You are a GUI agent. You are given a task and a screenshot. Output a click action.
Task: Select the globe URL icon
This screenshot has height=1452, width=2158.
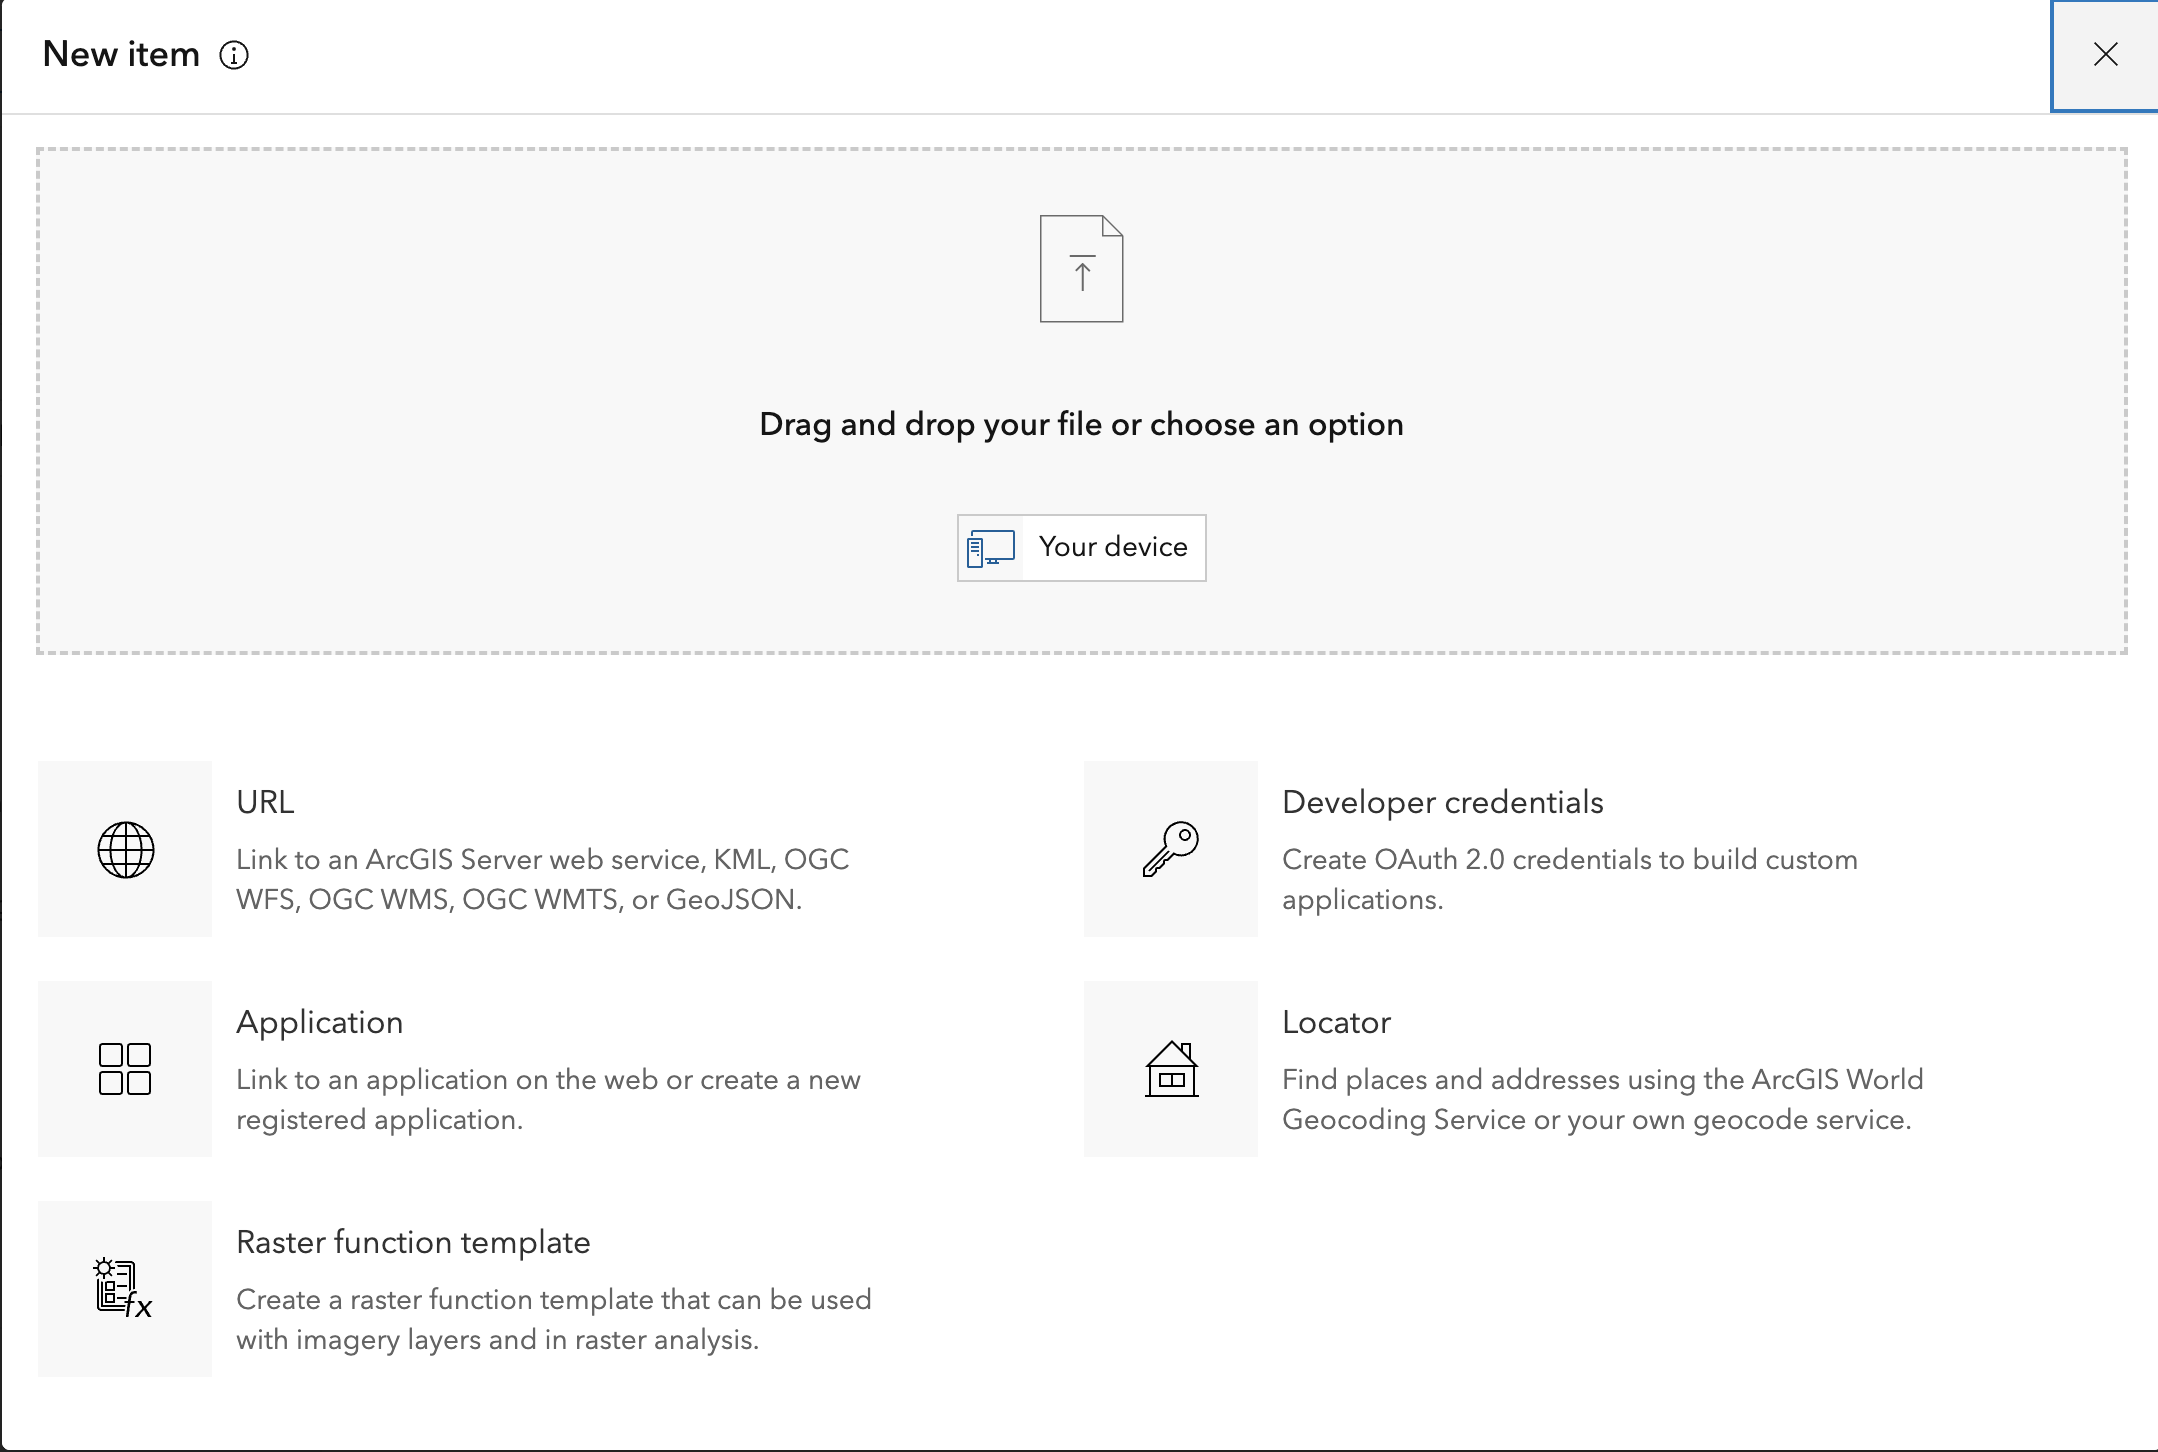pos(125,849)
